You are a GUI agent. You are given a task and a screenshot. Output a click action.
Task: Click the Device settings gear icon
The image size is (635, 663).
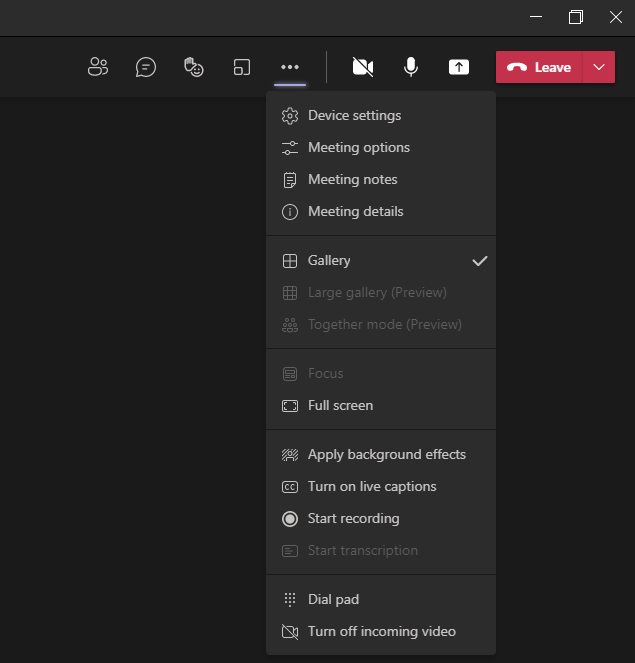coord(290,116)
